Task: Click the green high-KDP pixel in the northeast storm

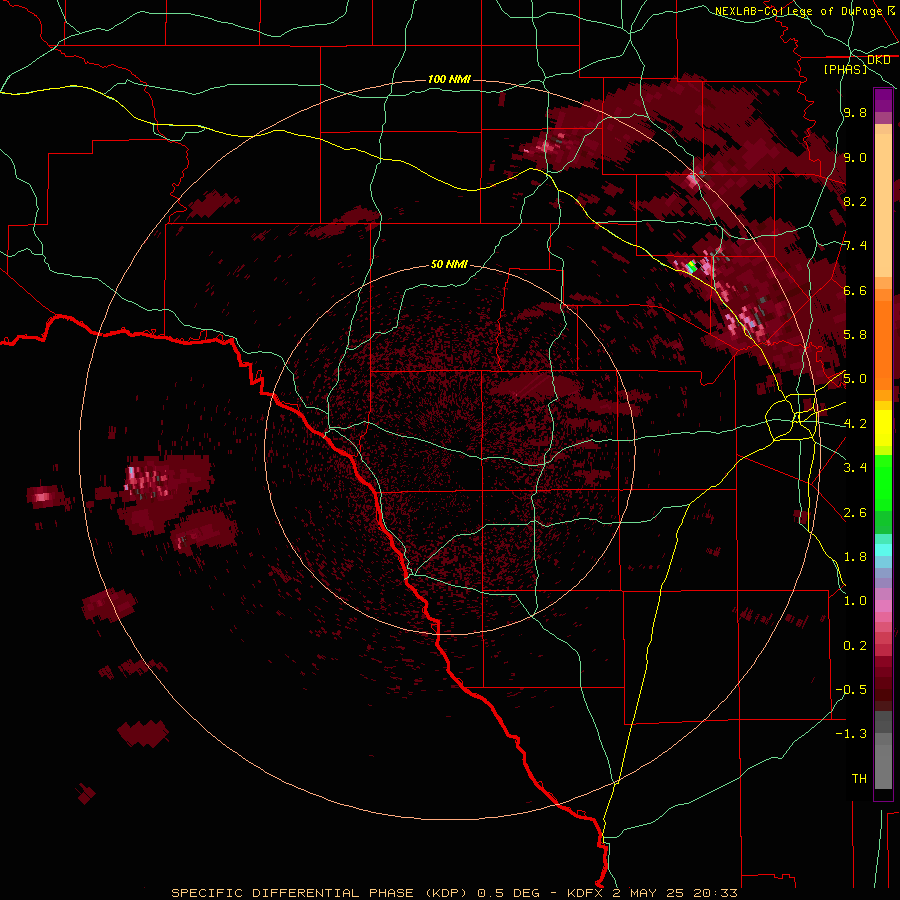Action: (692, 267)
